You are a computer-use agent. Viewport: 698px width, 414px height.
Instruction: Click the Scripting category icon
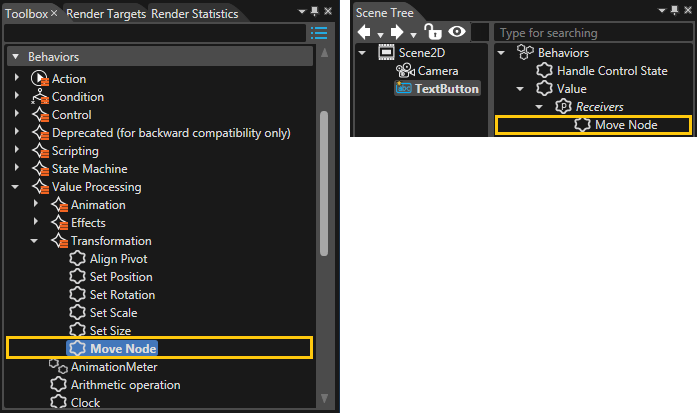[41, 151]
